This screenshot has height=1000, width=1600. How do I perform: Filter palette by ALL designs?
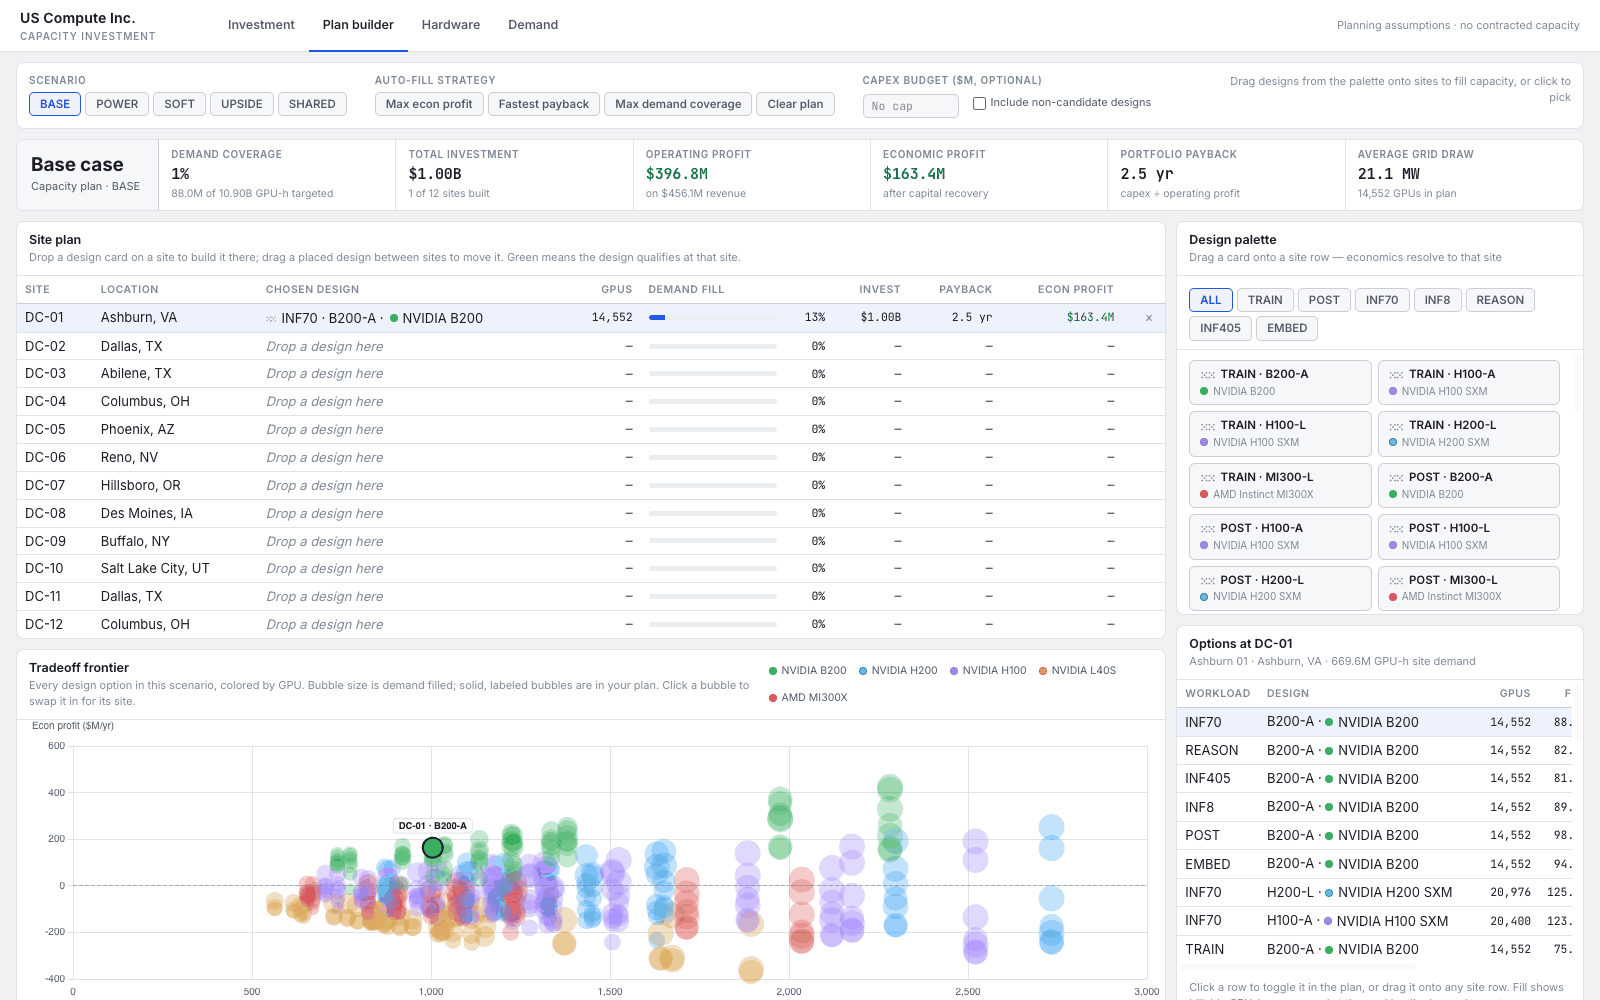click(x=1210, y=300)
